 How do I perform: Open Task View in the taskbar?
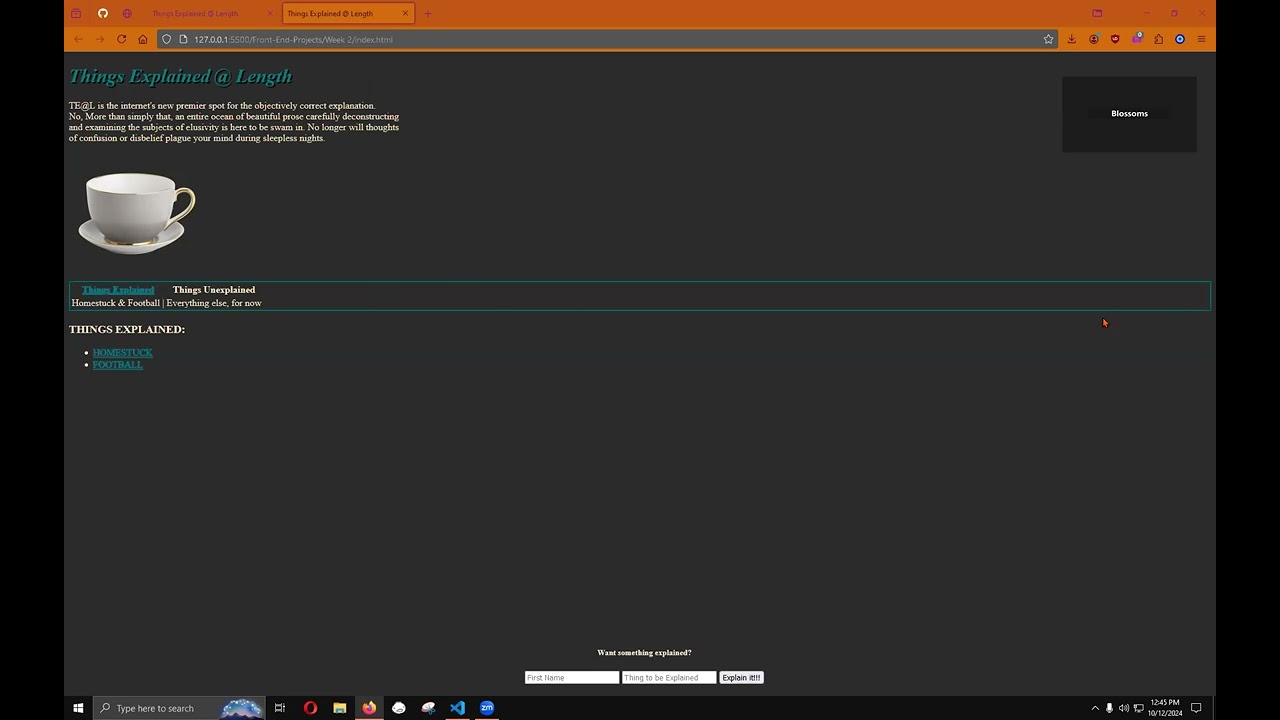(280, 708)
